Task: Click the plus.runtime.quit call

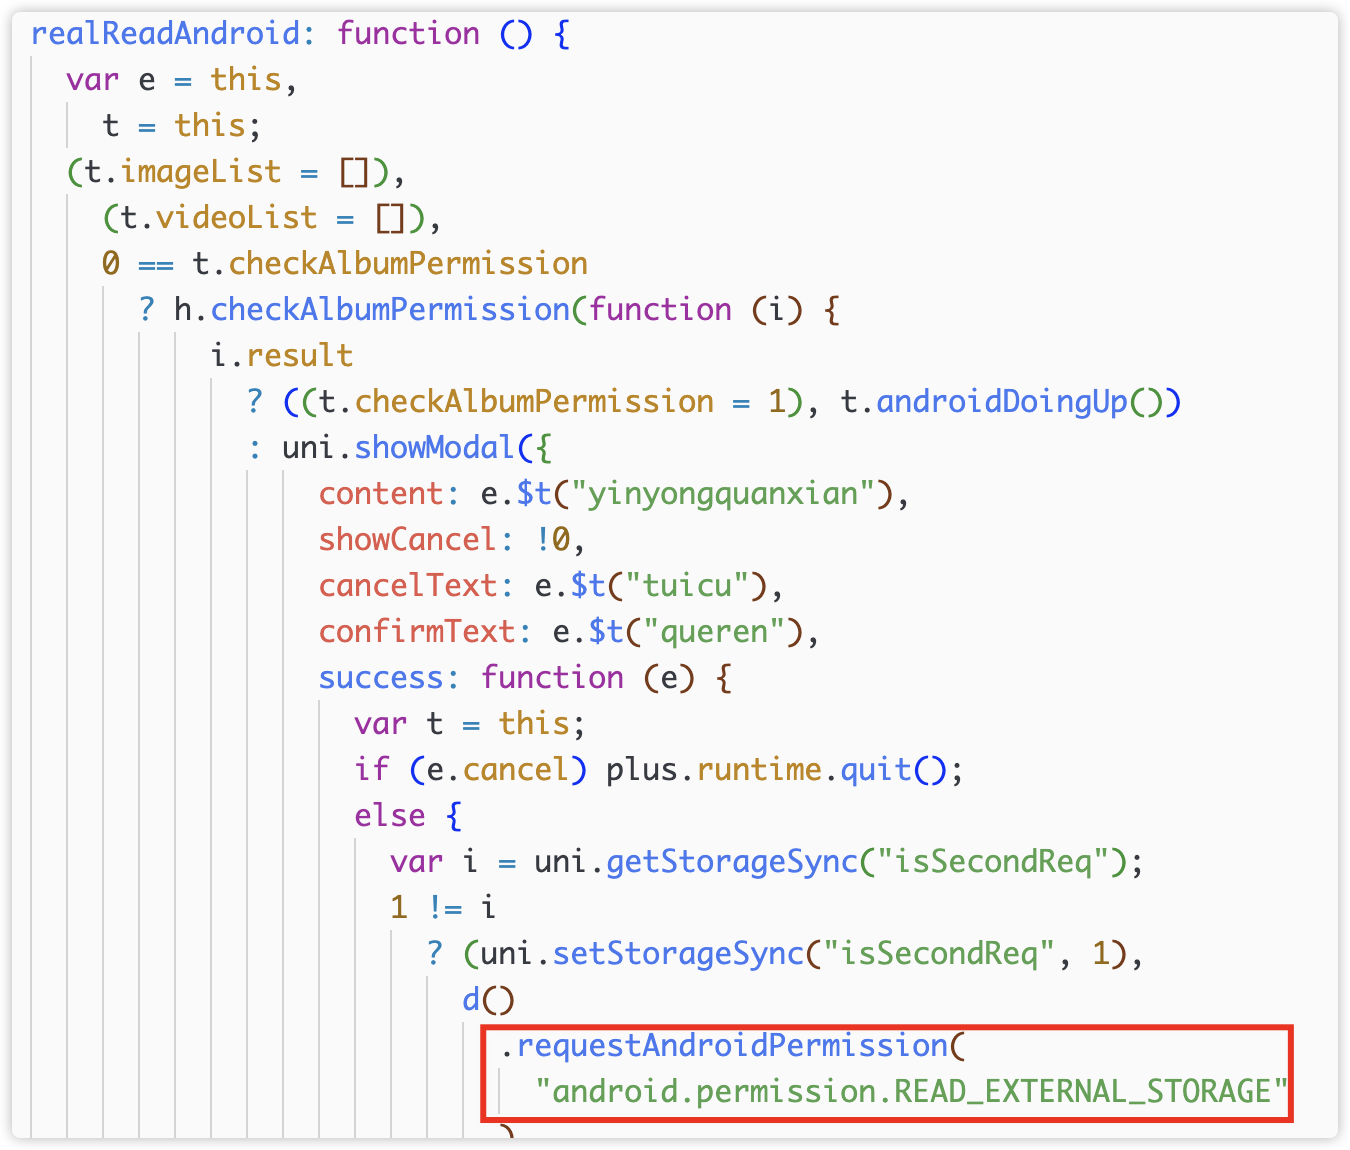Action: coord(775,770)
